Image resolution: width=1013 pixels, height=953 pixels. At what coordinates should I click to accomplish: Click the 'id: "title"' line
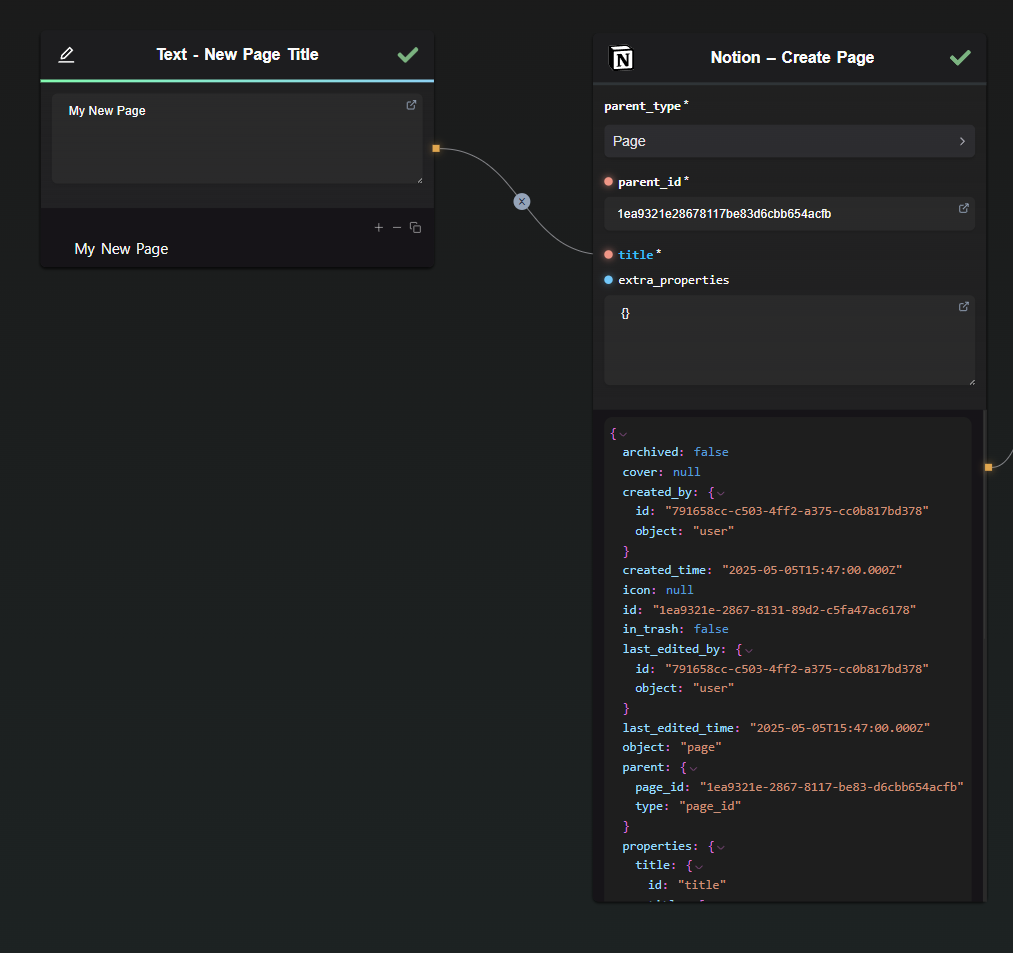tap(687, 885)
